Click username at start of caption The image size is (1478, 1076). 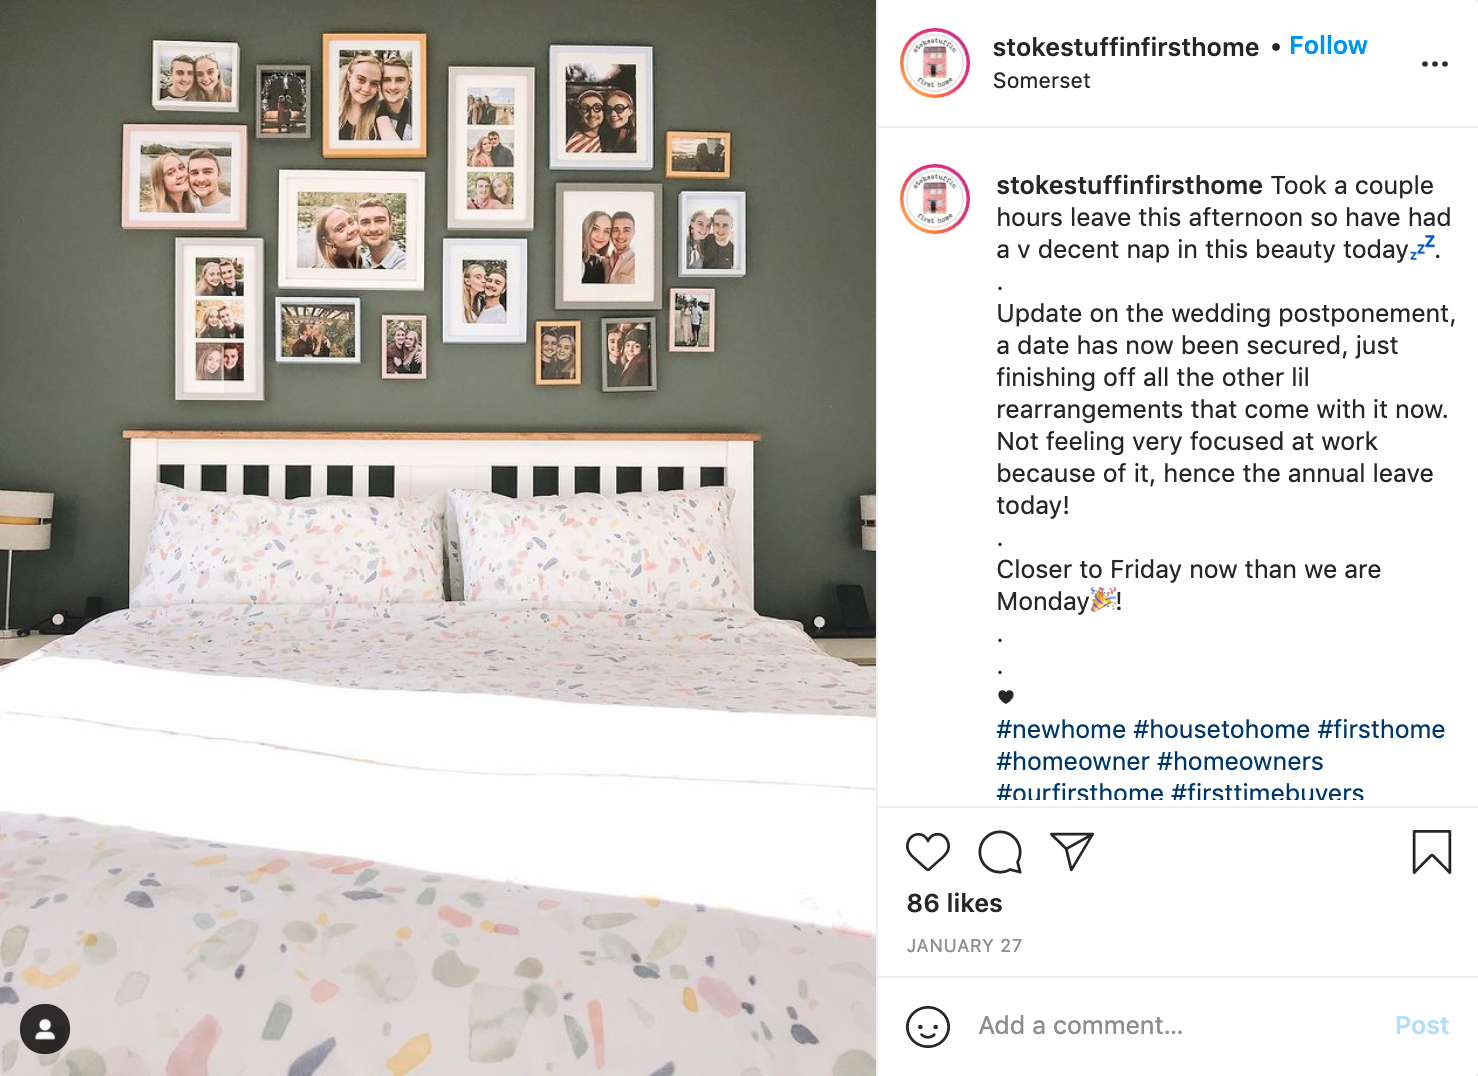[1129, 185]
